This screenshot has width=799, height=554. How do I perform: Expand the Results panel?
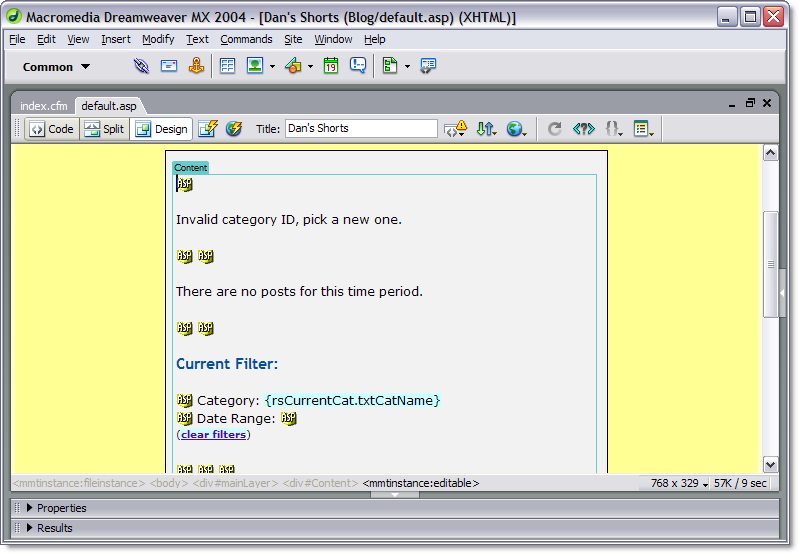coord(53,528)
